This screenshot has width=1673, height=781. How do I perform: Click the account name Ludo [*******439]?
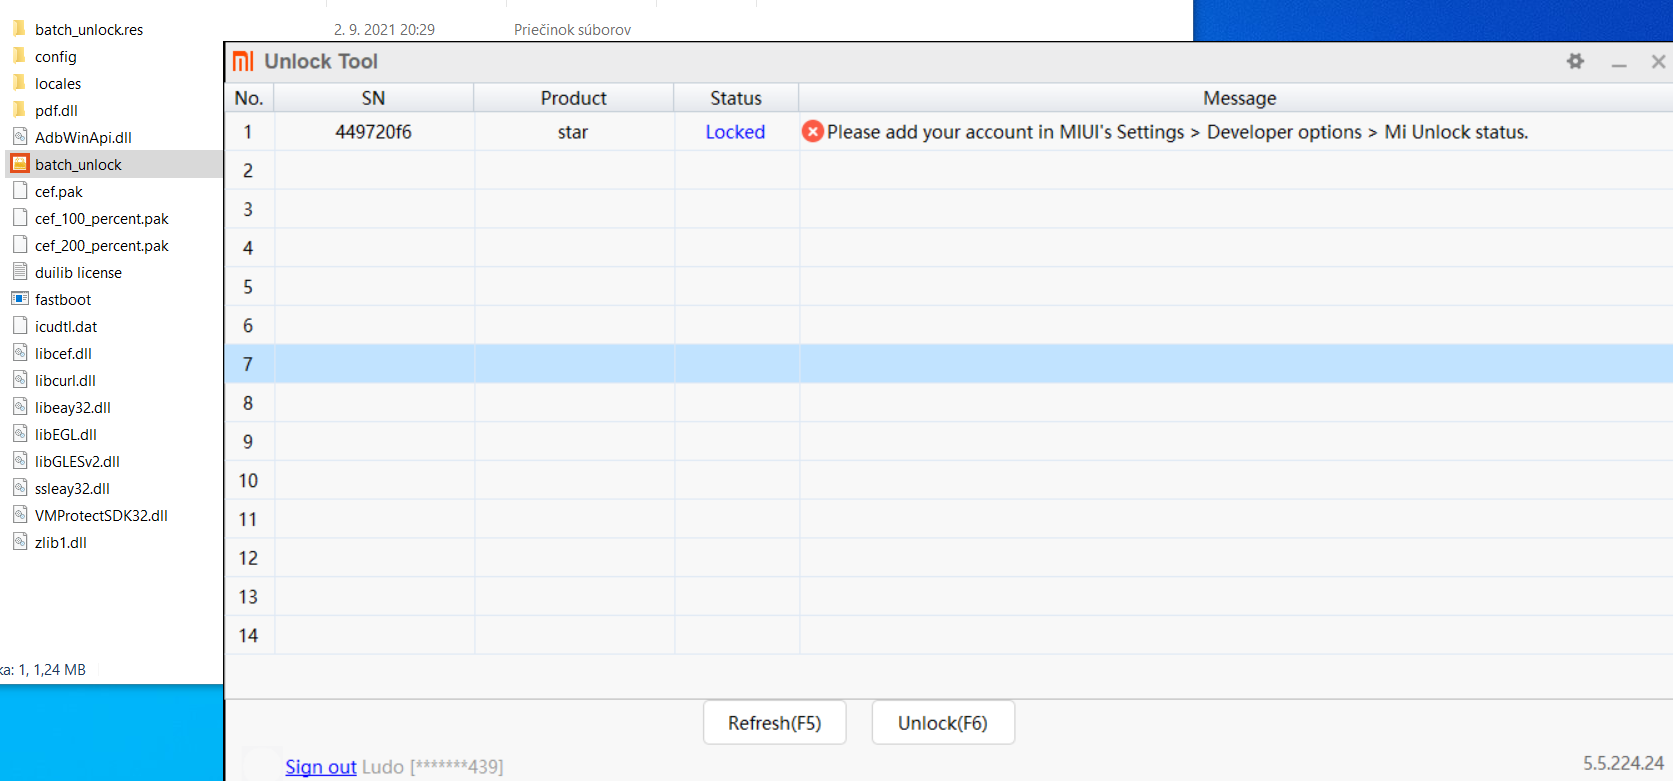[432, 767]
